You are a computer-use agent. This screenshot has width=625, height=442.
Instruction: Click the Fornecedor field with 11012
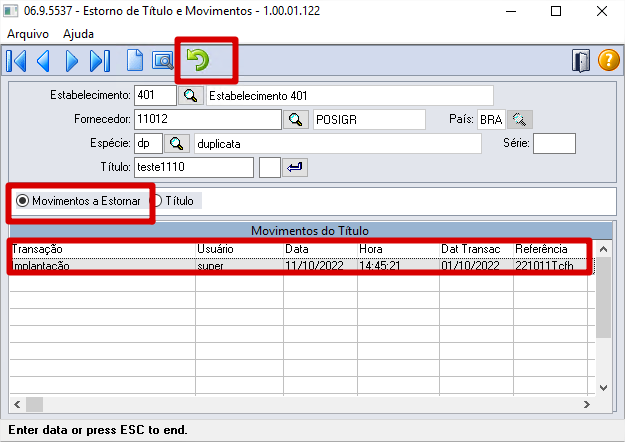point(208,119)
